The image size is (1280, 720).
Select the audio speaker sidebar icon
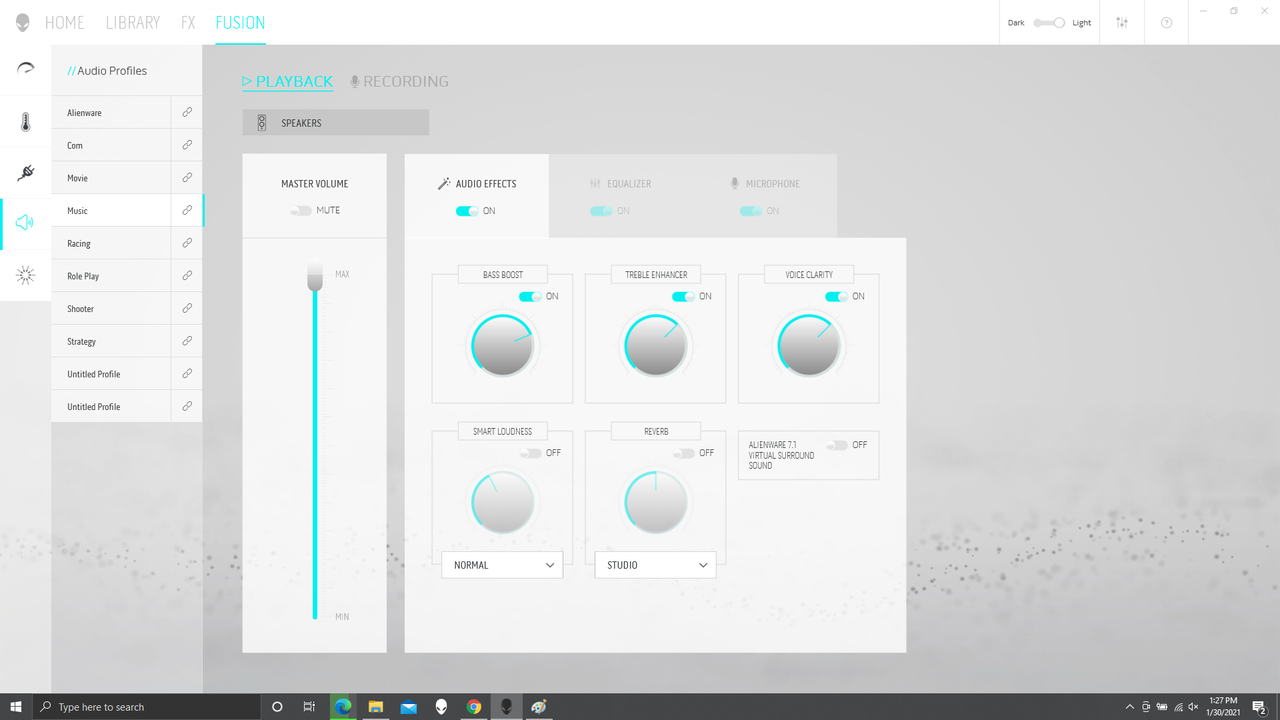(x=26, y=222)
